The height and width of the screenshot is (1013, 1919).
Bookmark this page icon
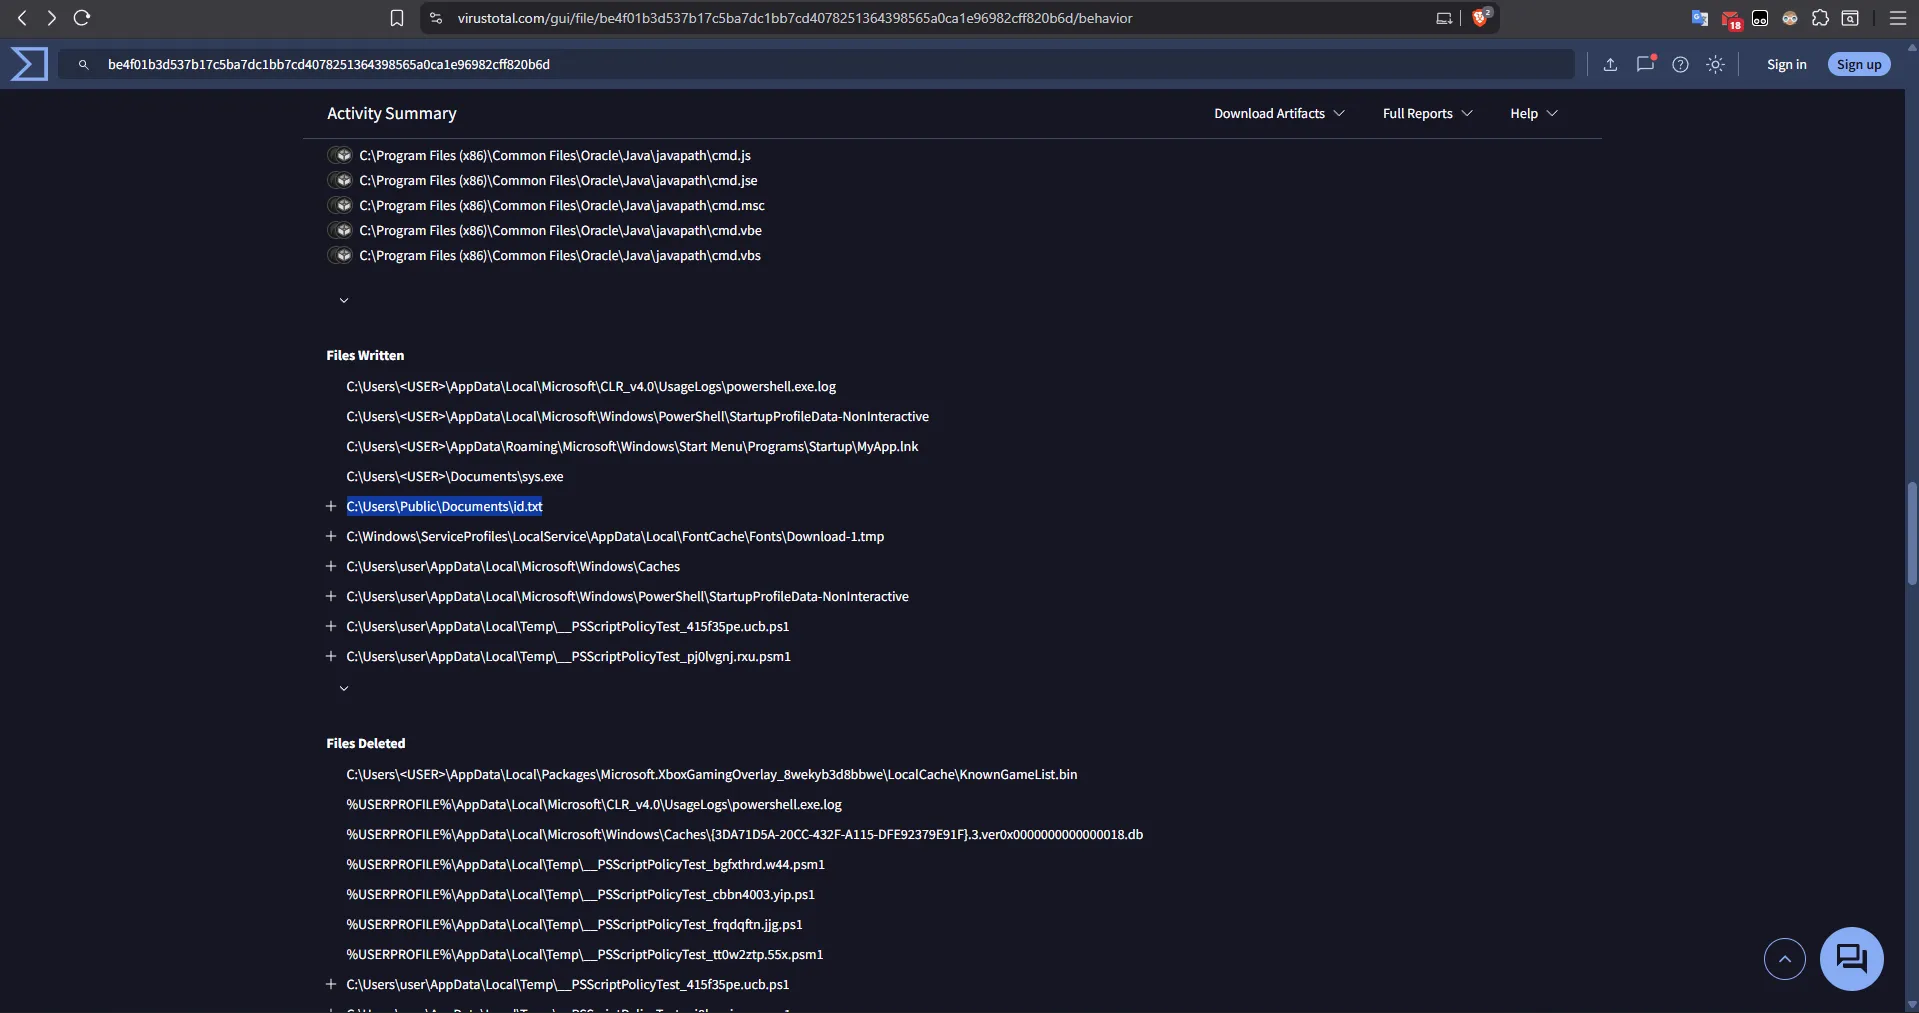(397, 18)
